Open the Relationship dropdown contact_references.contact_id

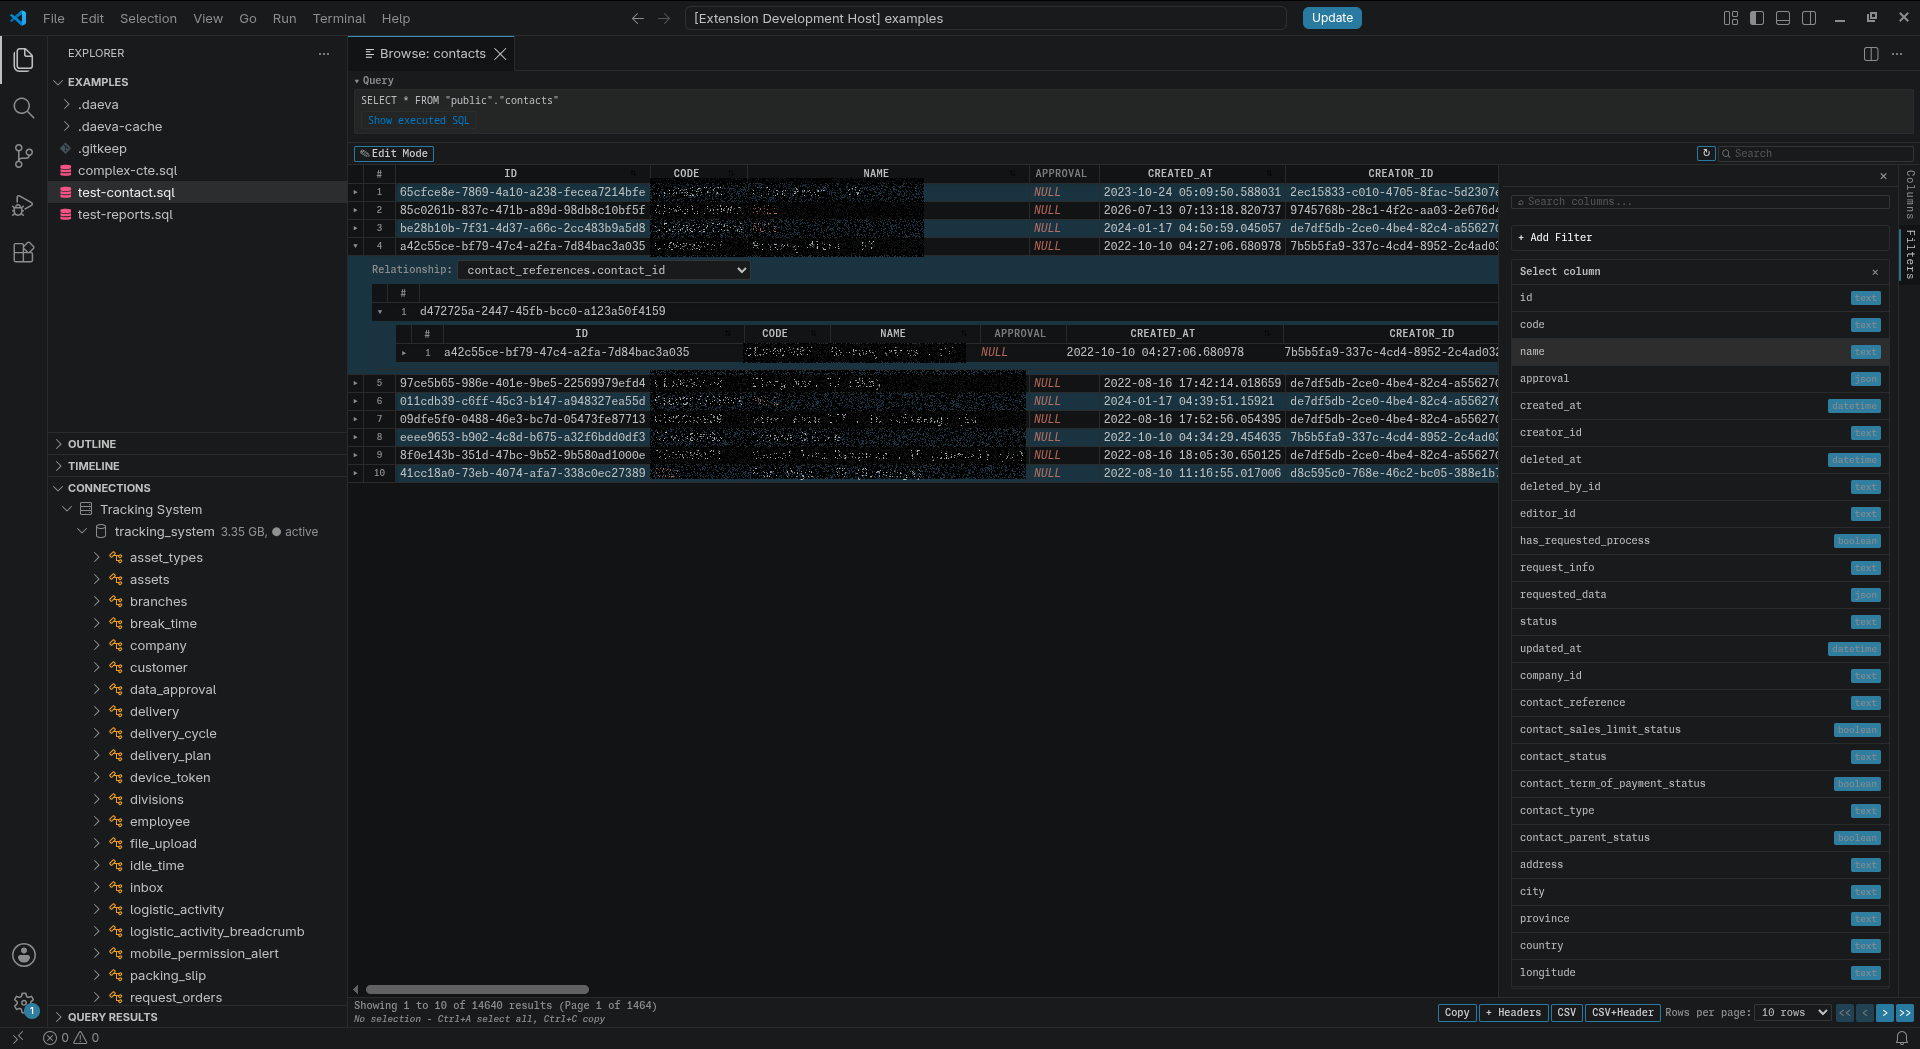coord(604,270)
